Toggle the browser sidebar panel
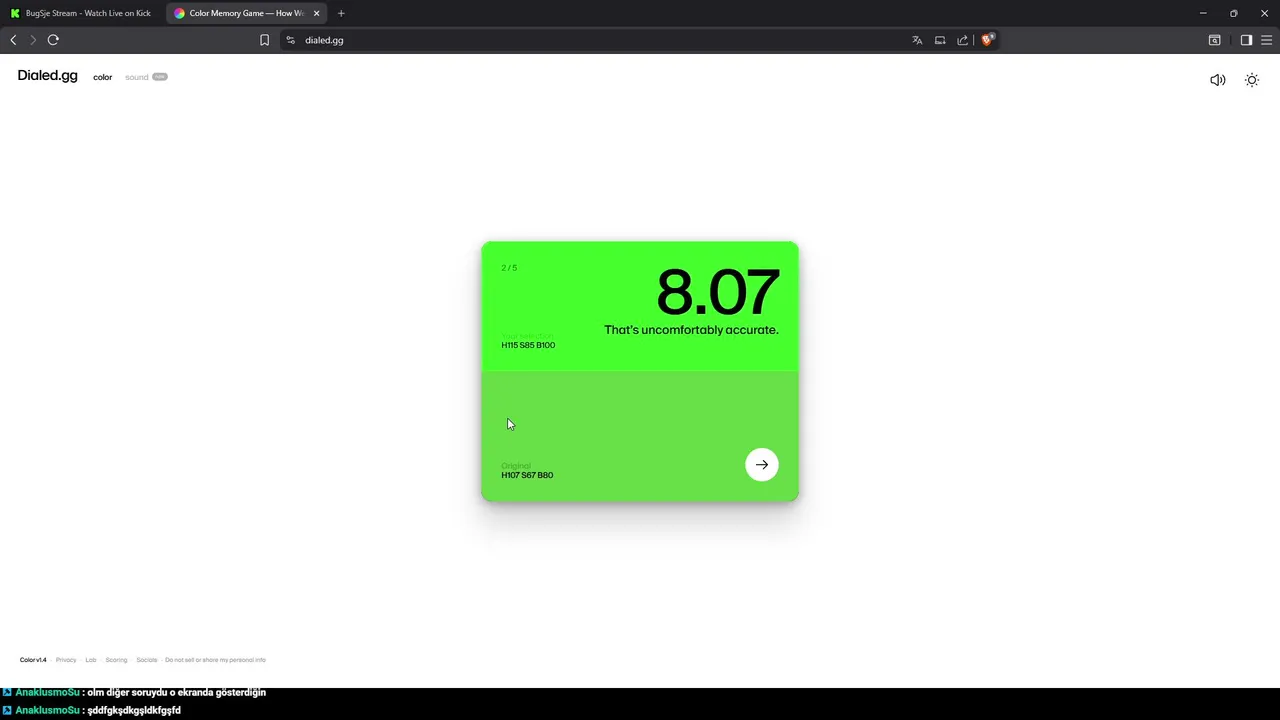 (1246, 40)
